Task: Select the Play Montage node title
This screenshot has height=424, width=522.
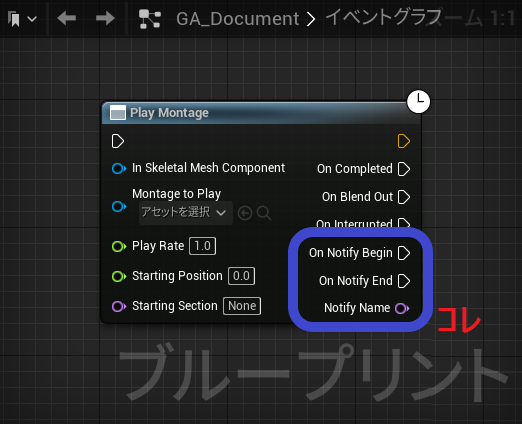Action: pyautogui.click(x=169, y=113)
